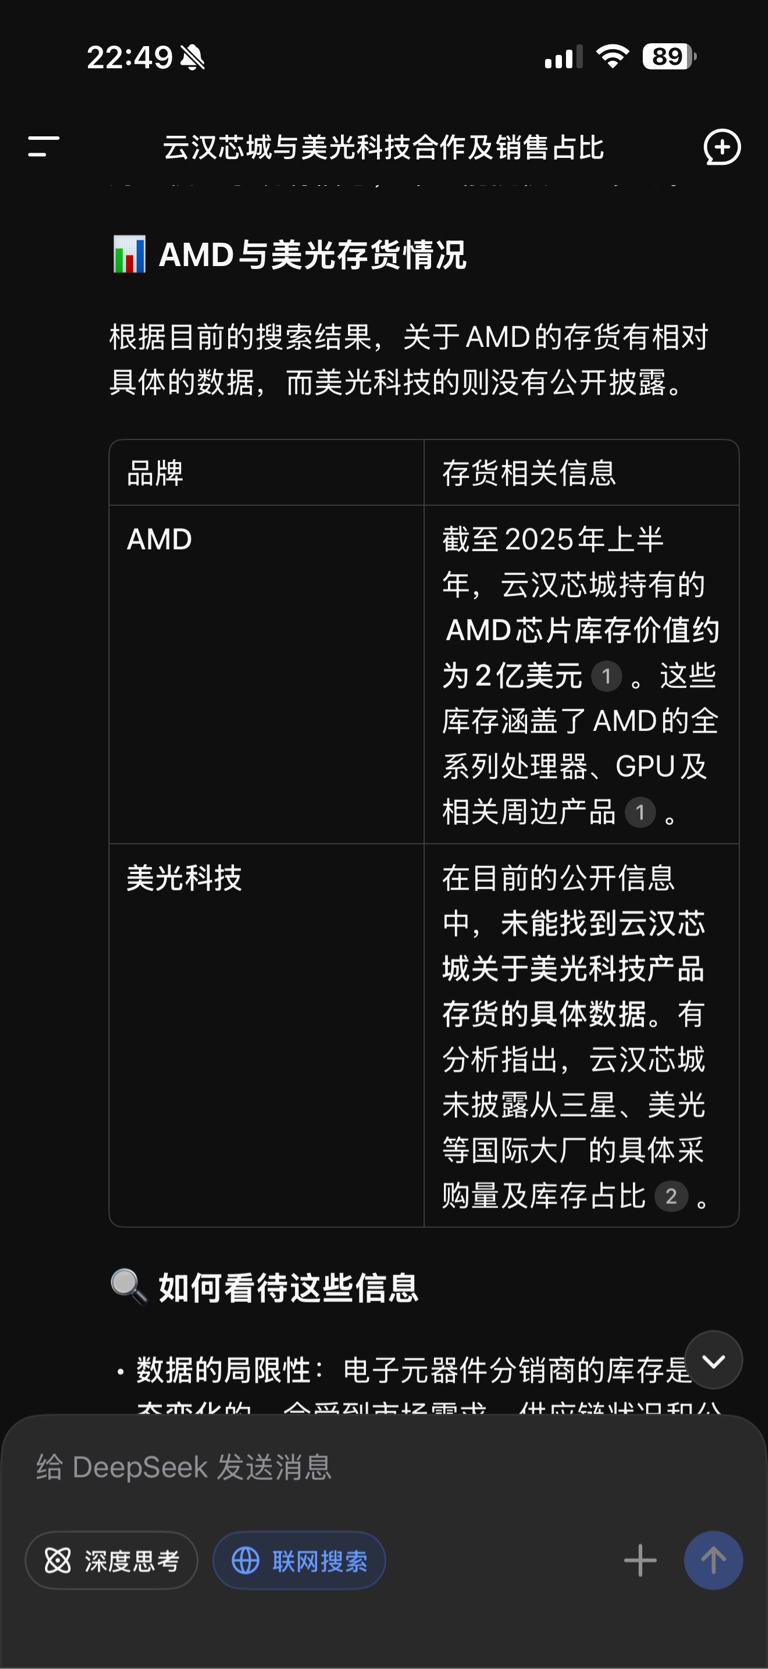Start a new chat with plus bubble icon
The image size is (768, 1669).
click(722, 147)
